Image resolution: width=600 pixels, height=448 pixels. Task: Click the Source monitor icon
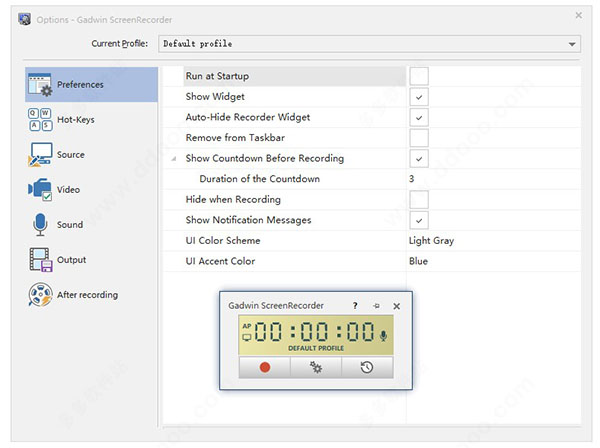(x=40, y=155)
